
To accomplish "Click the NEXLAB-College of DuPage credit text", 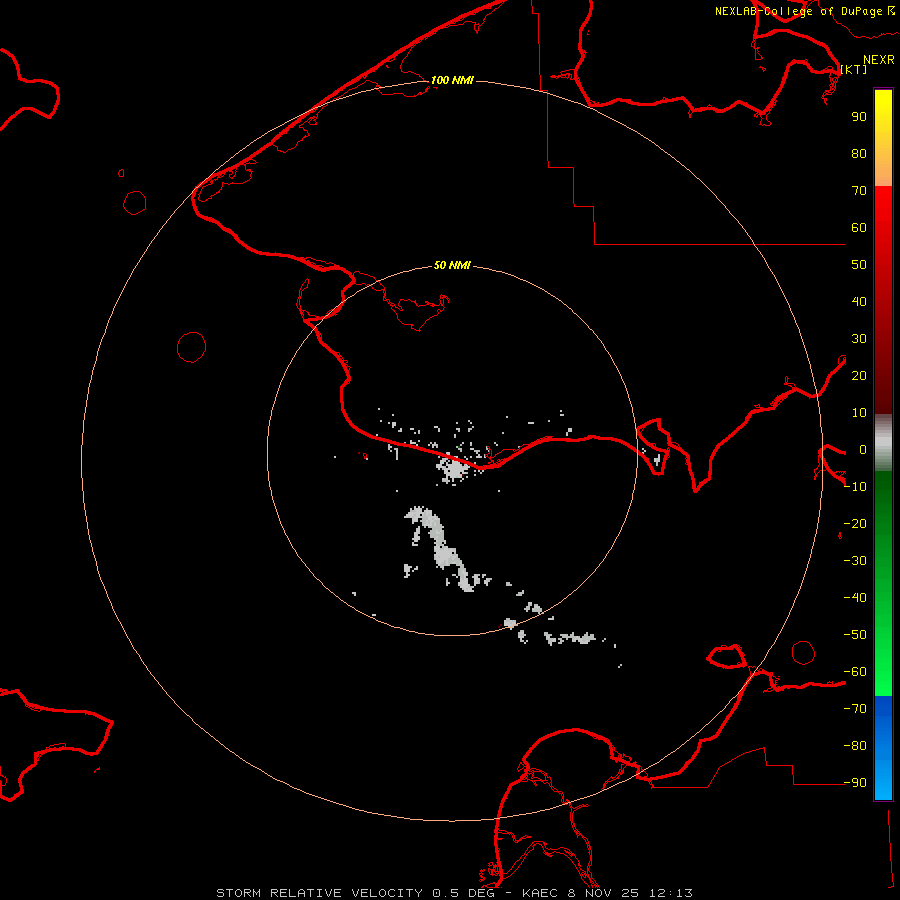I will tap(805, 11).
